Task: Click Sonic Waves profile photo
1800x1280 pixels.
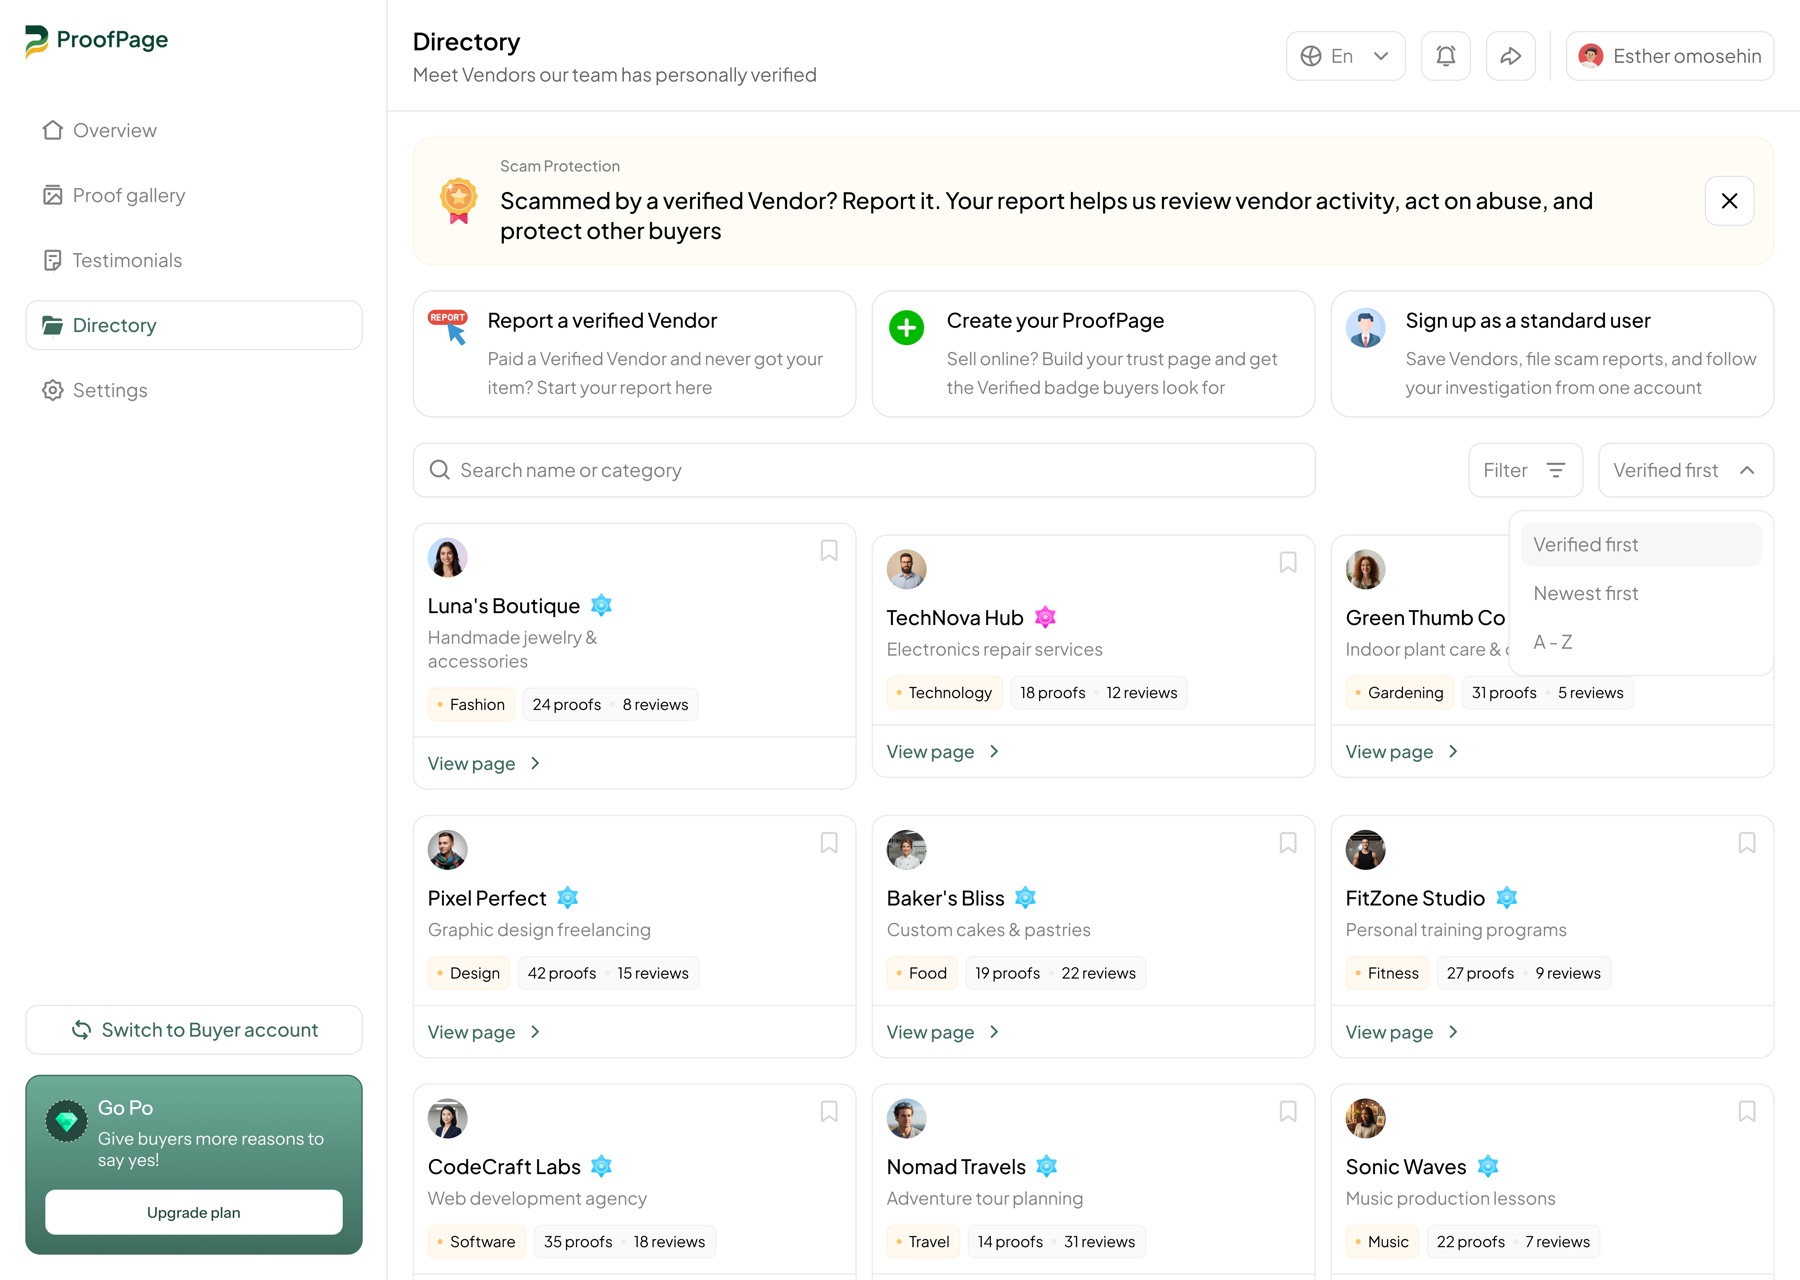Action: coord(1366,1118)
